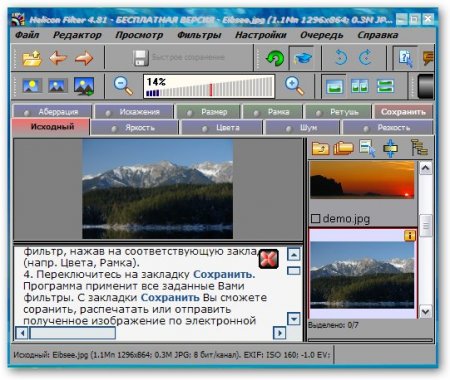450x380 pixels.
Task: Select the first image view mode icon
Action: 32,86
